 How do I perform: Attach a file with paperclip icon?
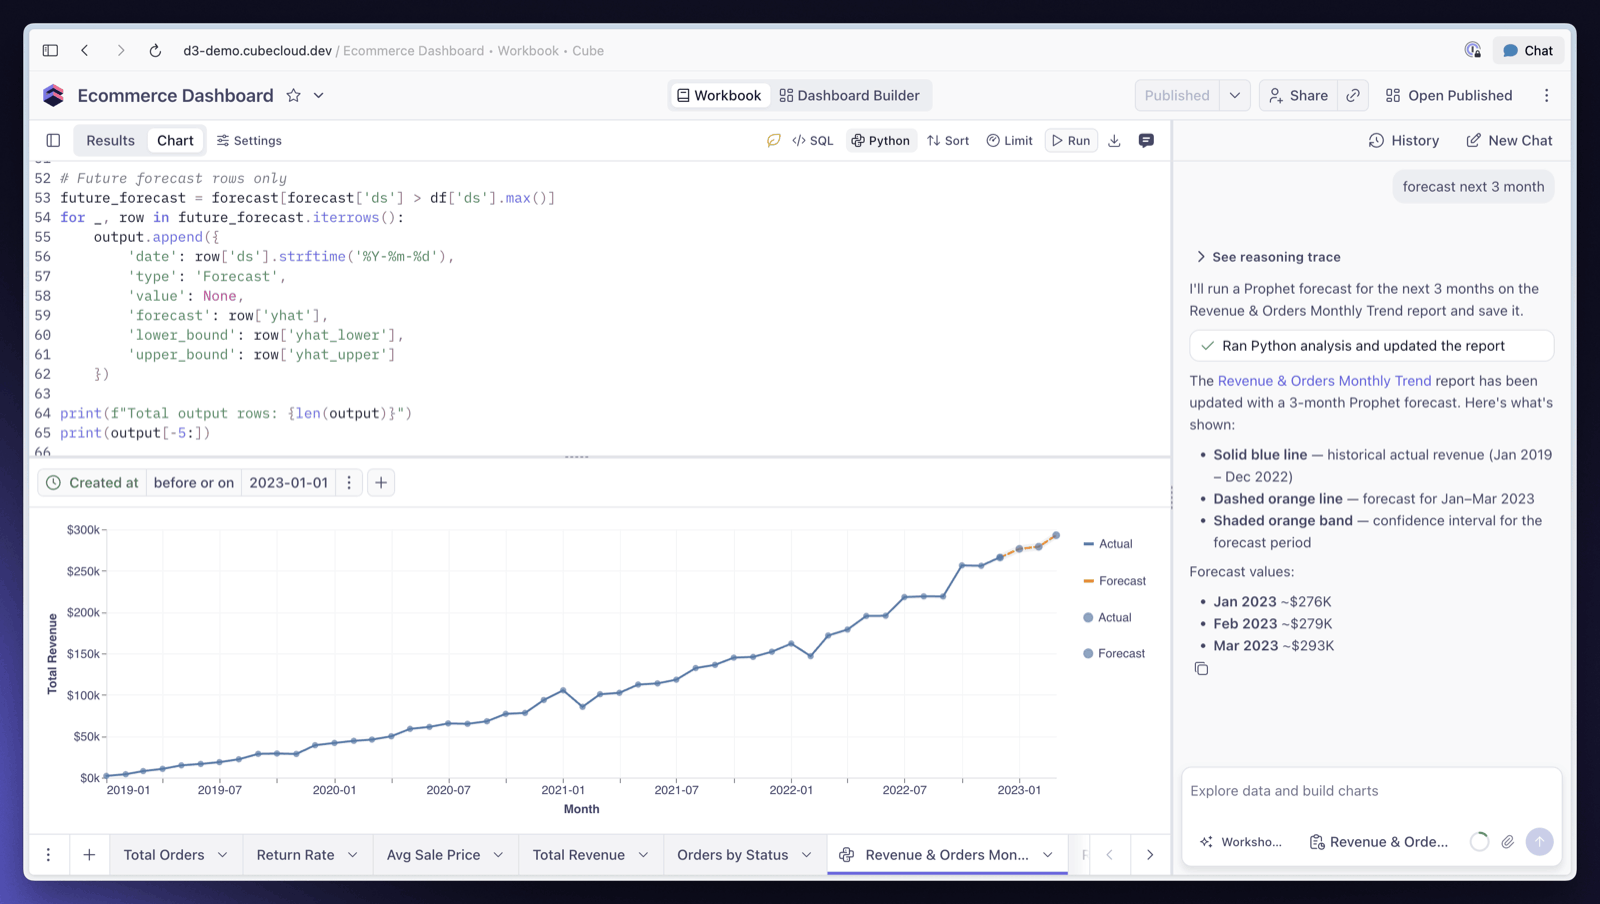click(x=1507, y=842)
